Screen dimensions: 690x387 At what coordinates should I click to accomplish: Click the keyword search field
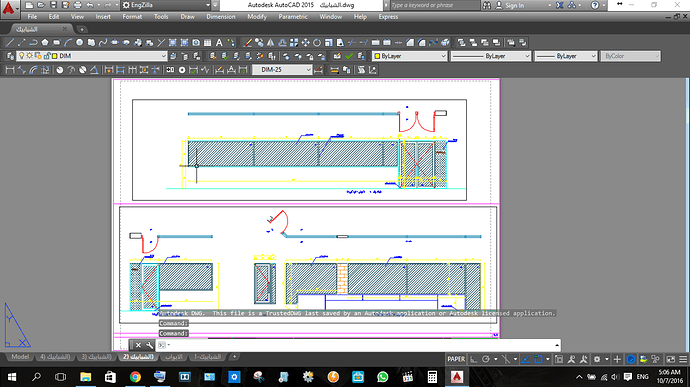coord(435,5)
